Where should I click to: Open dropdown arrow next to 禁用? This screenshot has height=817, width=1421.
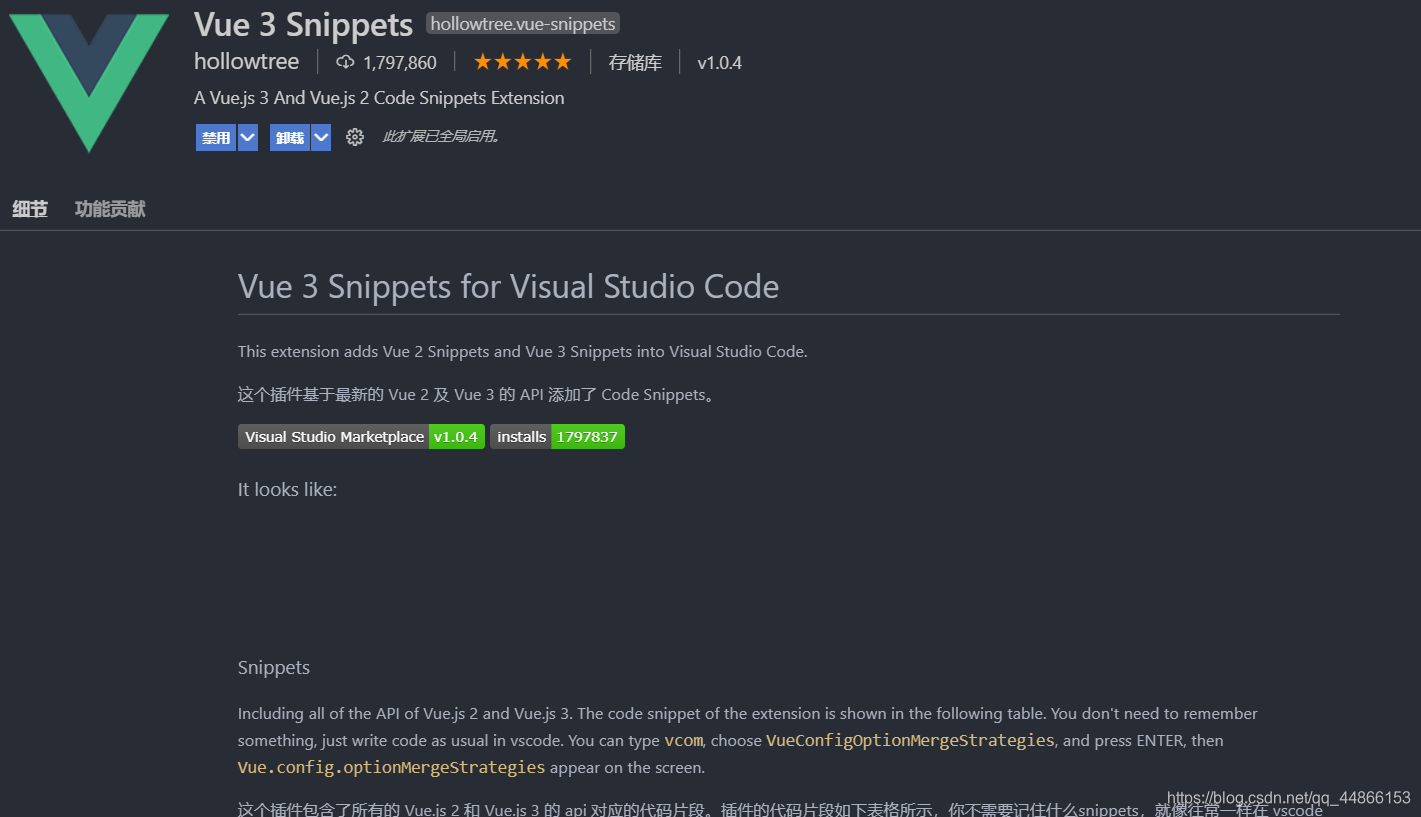[247, 138]
